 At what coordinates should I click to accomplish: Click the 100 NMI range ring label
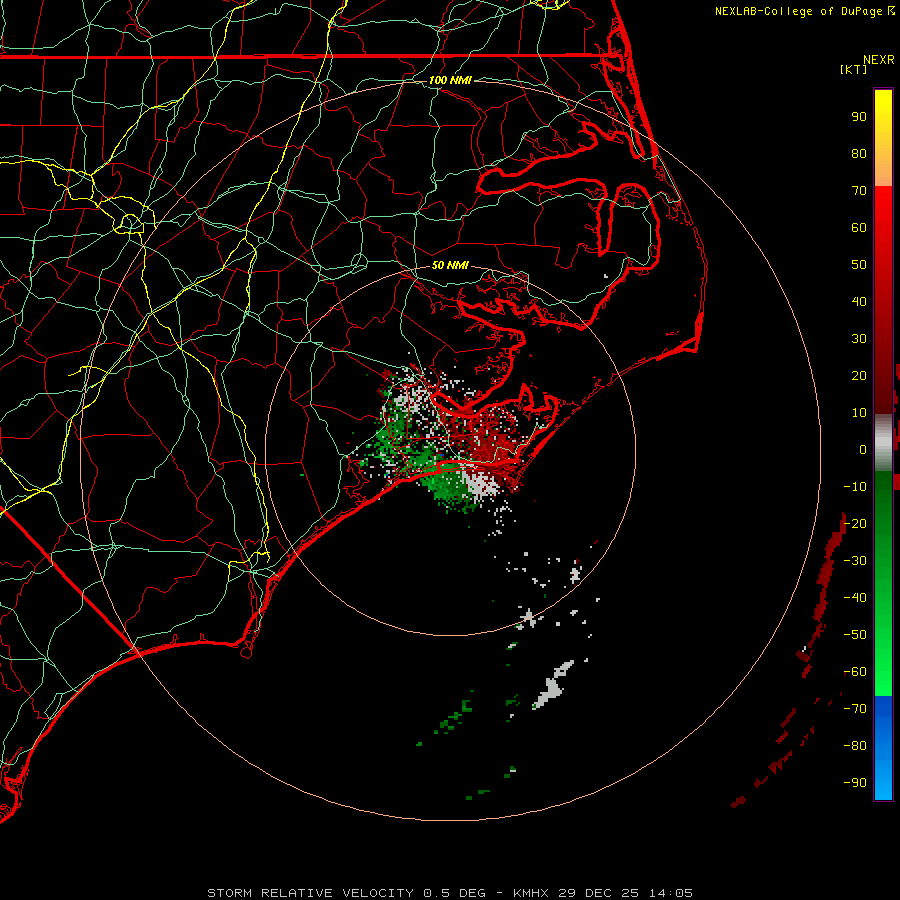pos(450,80)
